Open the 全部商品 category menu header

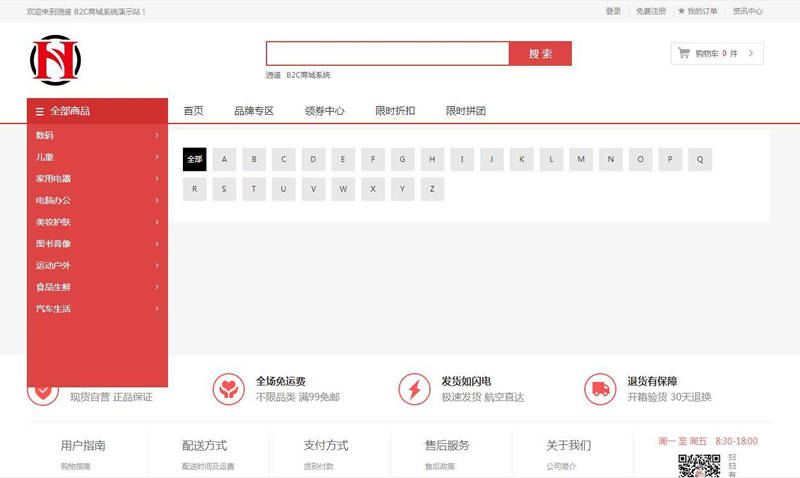(97, 111)
